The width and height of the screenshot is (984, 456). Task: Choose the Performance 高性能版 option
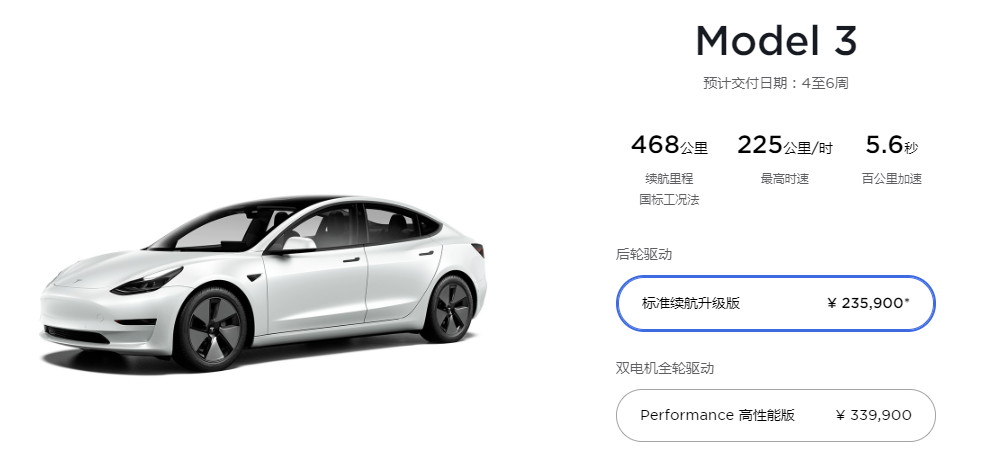tap(776, 415)
